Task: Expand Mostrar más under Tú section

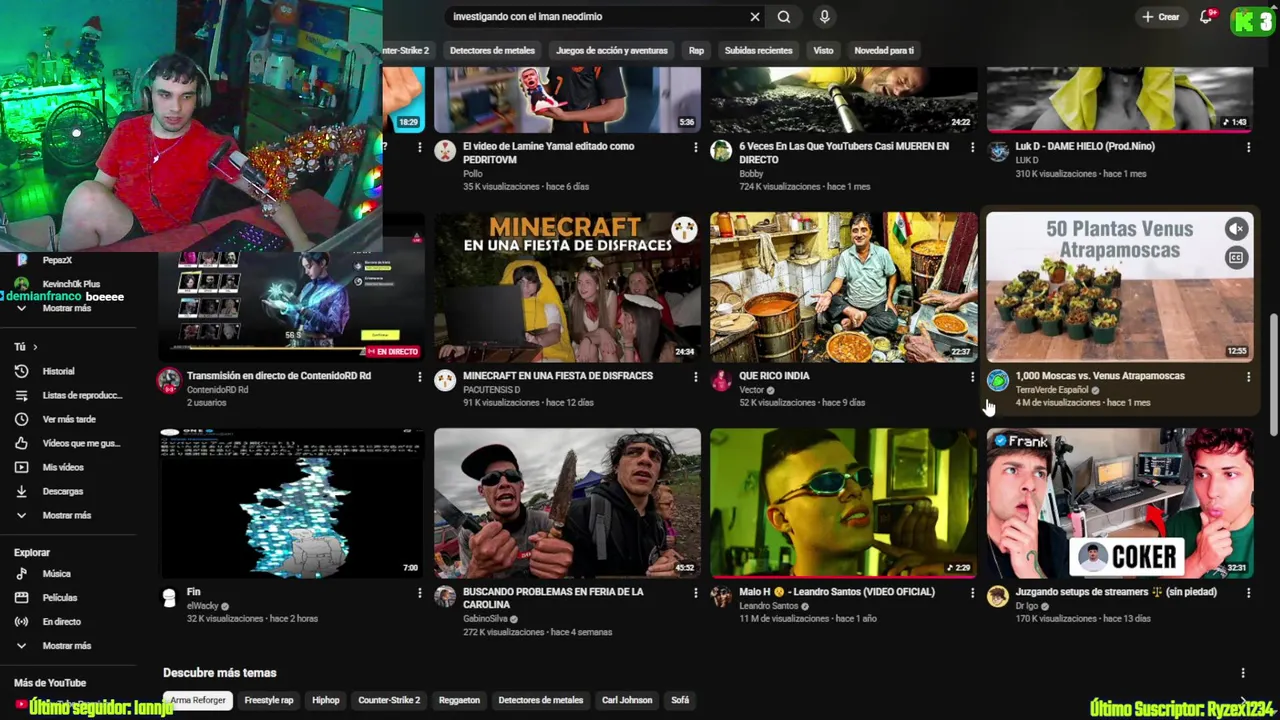Action: 68,515
